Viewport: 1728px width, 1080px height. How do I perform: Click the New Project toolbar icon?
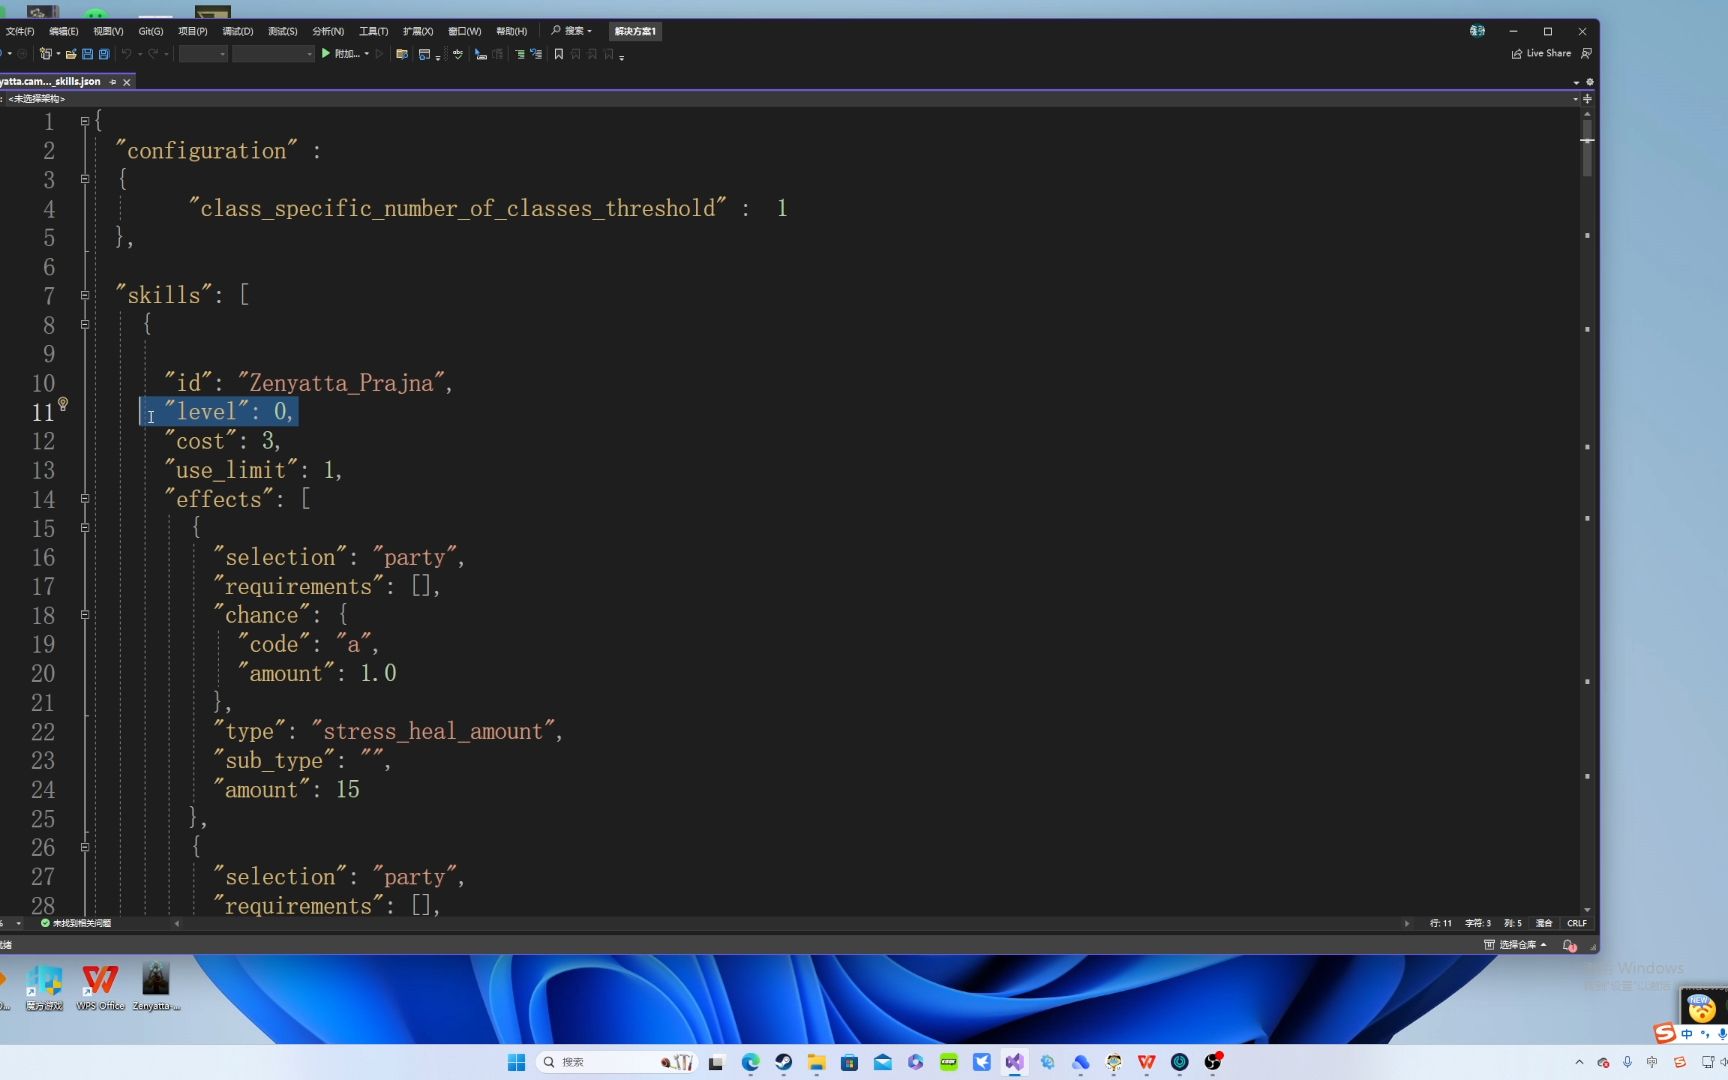45,54
